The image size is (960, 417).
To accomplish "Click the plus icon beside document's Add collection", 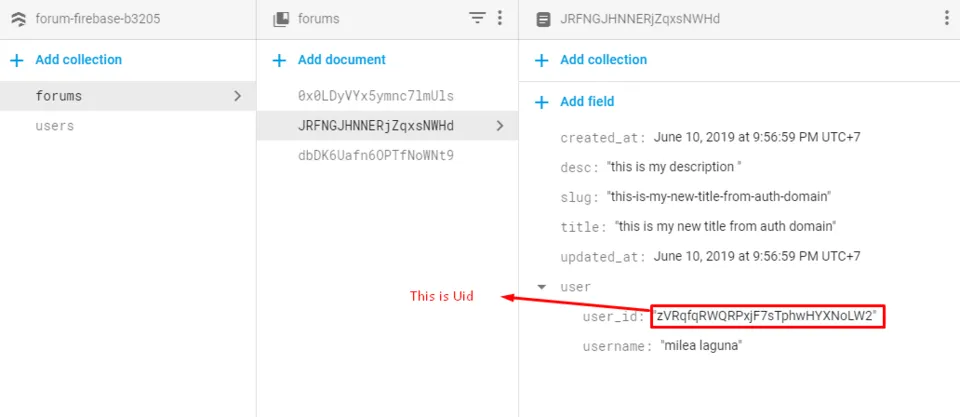I will pos(541,60).
